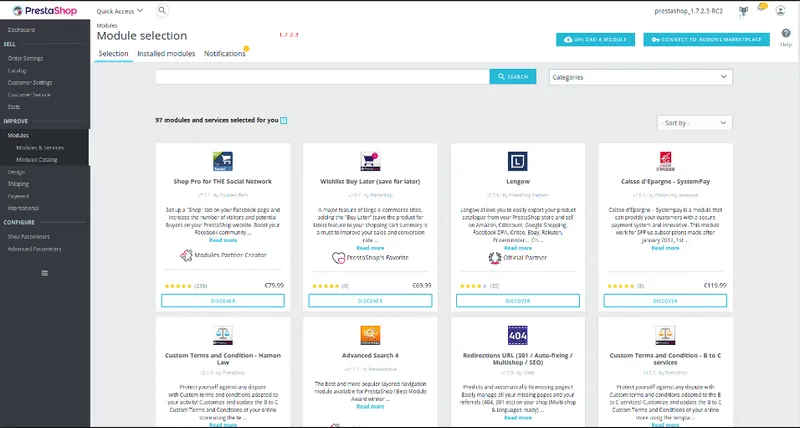Click Read more on Lengow card
800x428 pixels.
518,248
